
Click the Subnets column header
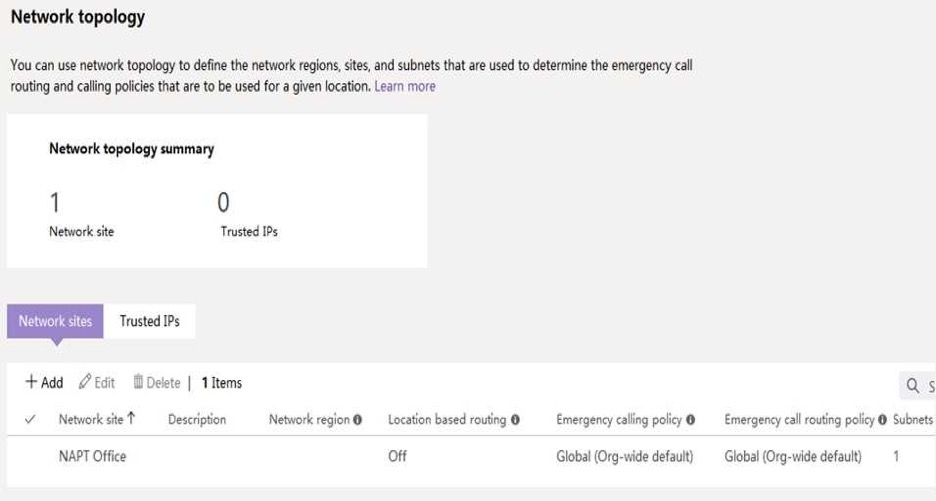pyautogui.click(x=913, y=420)
